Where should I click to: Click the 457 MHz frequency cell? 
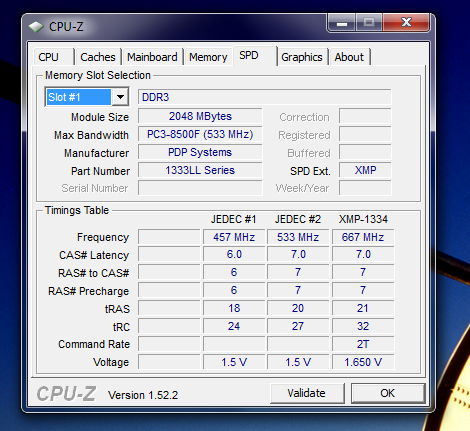(234, 237)
